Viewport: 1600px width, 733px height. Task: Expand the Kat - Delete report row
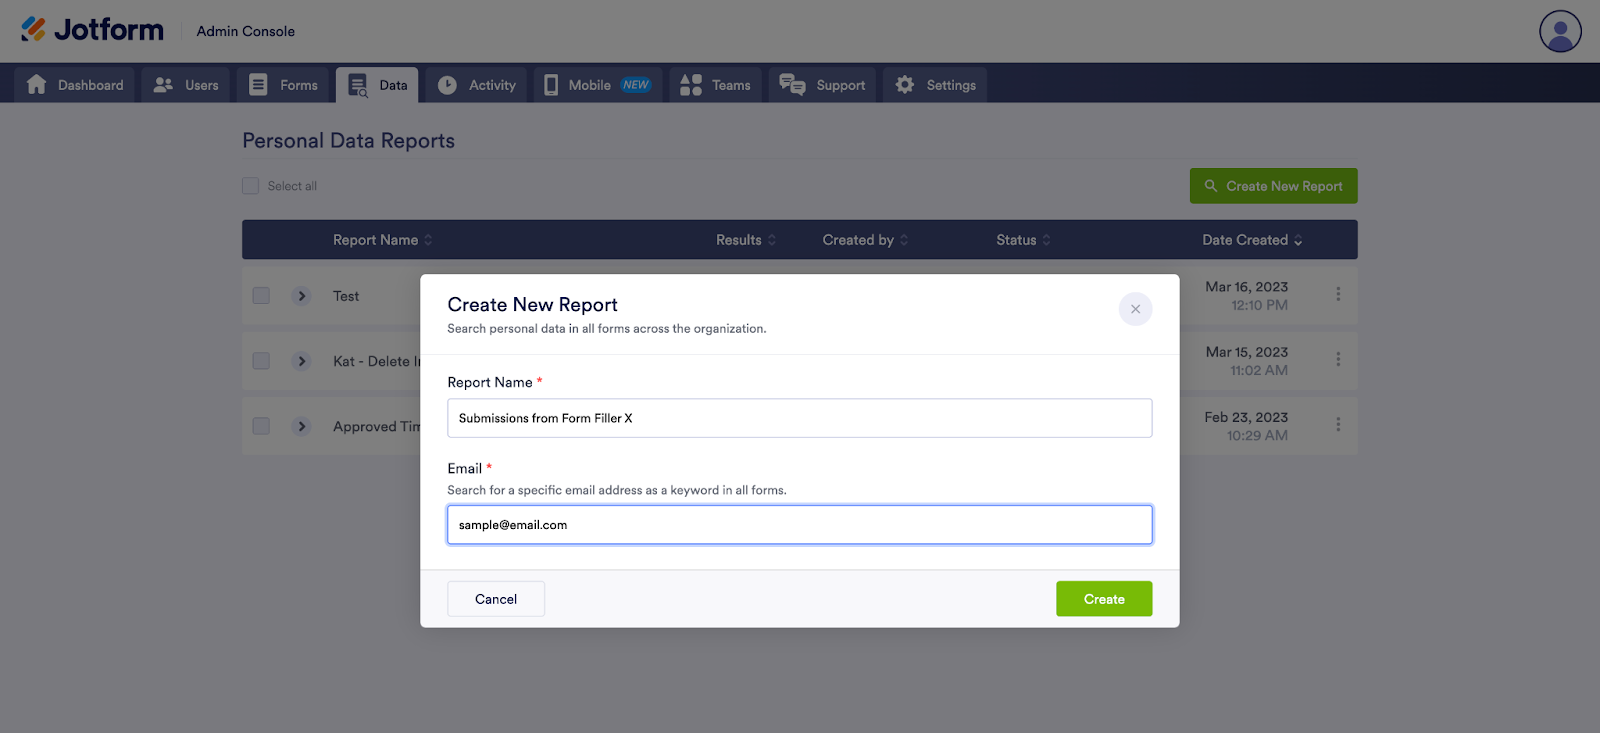(x=301, y=361)
